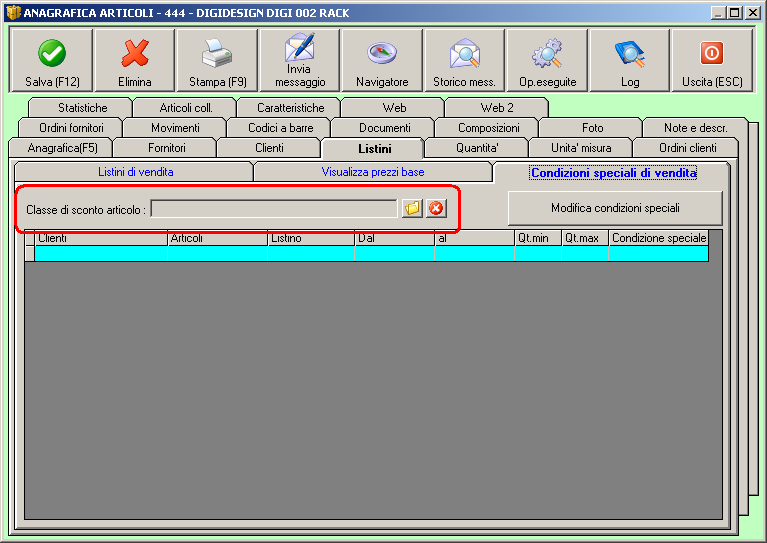767x543 pixels.
Task: Open Storico mess. message history
Action: click(x=464, y=60)
